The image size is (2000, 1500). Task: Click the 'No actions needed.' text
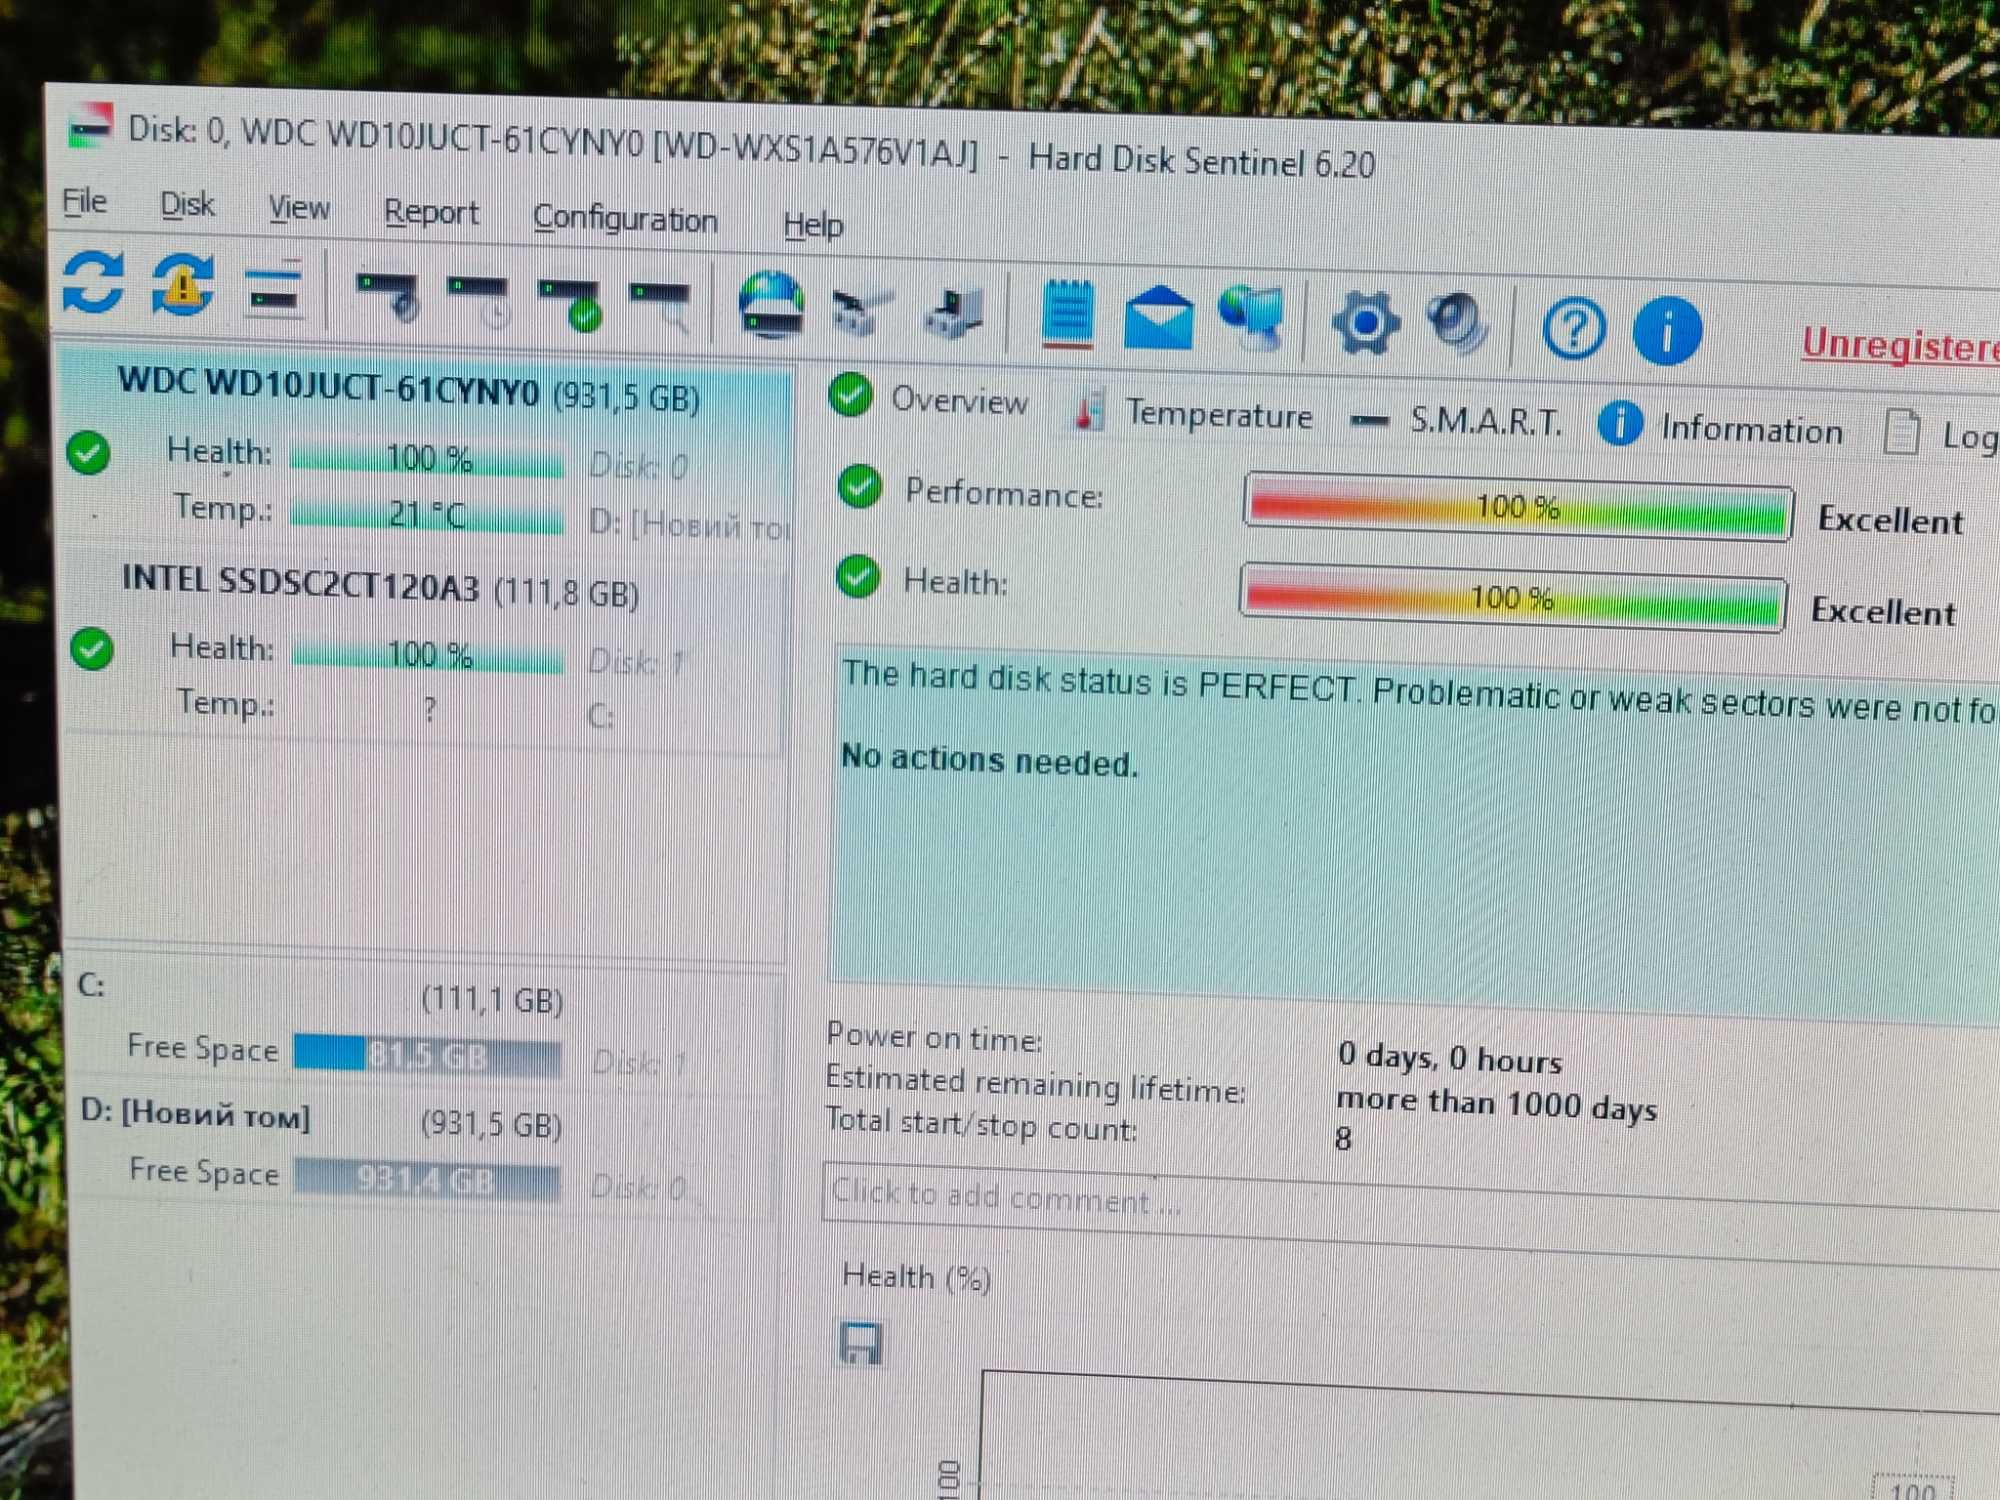pos(989,760)
